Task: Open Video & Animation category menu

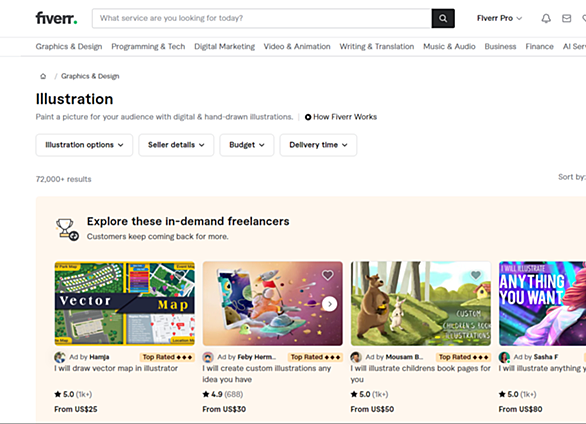Action: point(297,47)
